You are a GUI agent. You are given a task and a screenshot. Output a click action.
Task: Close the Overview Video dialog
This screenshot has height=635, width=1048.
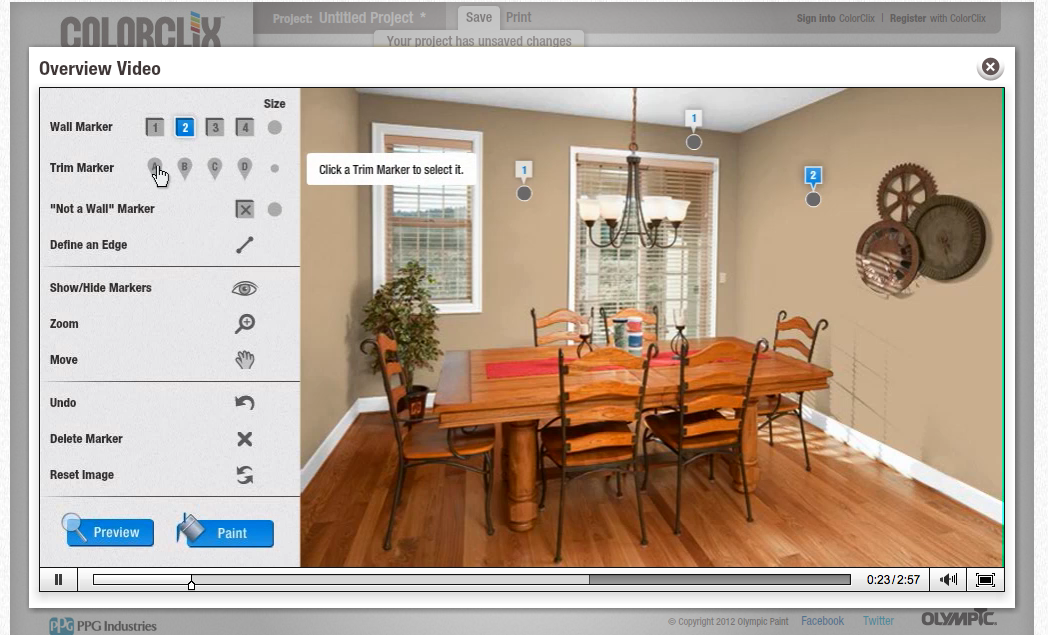pos(991,67)
